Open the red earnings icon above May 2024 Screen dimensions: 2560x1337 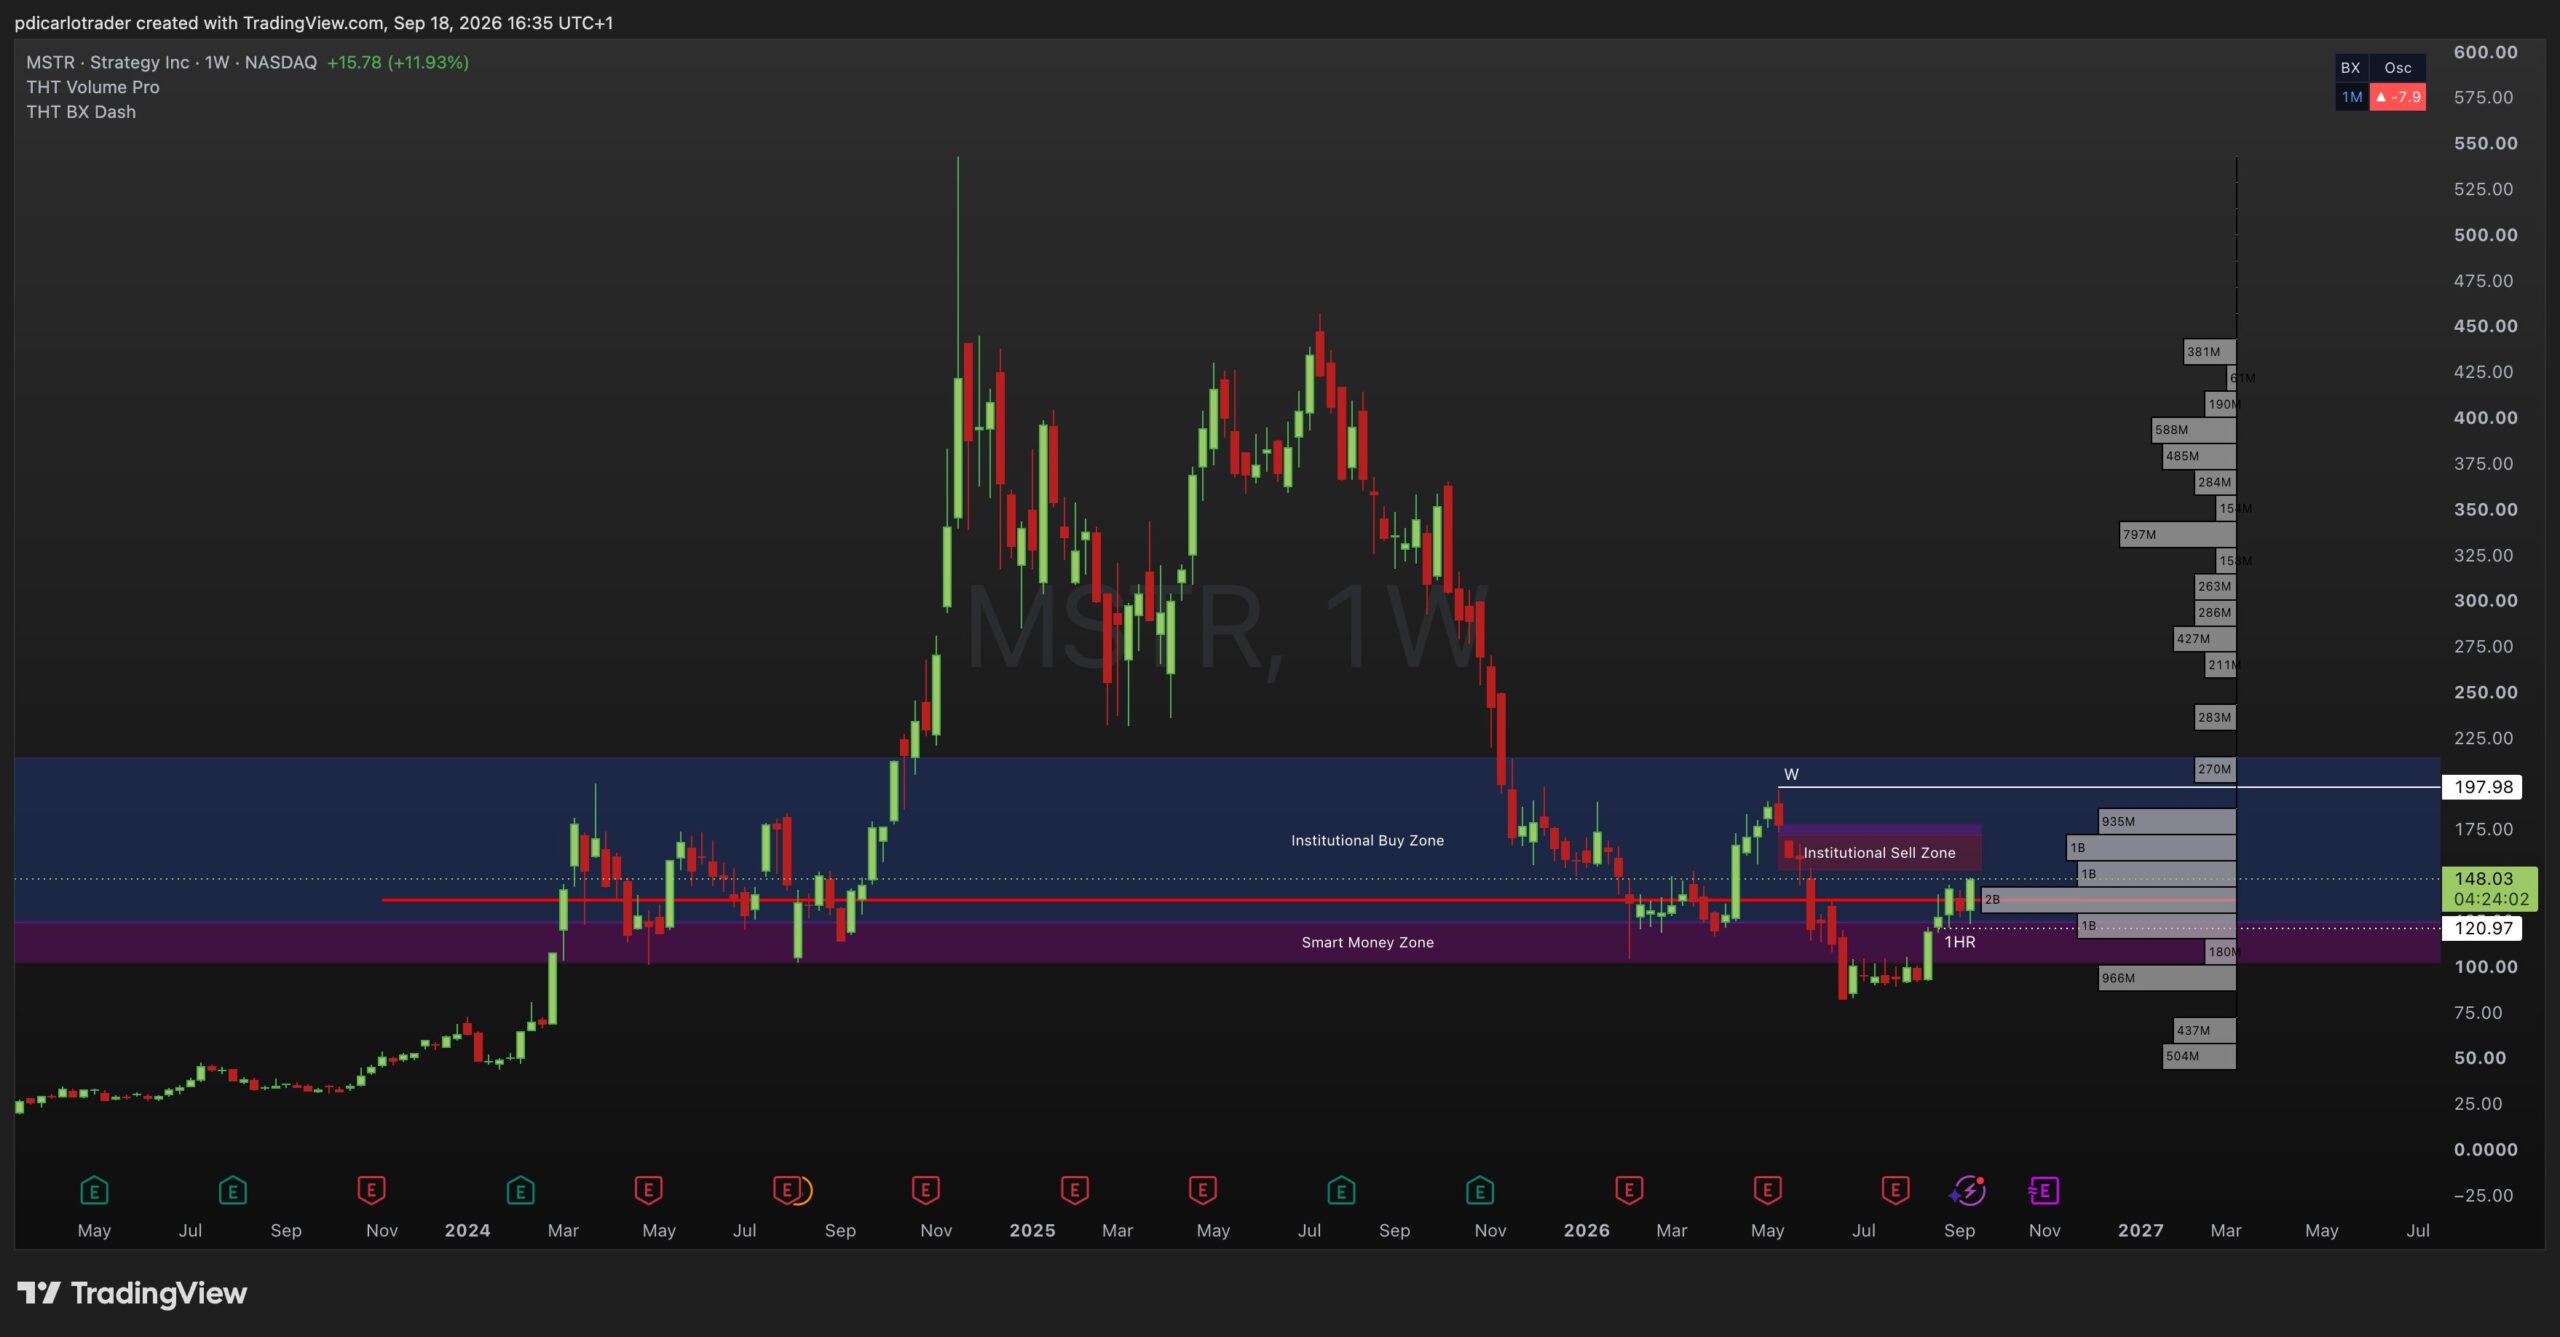point(649,1190)
